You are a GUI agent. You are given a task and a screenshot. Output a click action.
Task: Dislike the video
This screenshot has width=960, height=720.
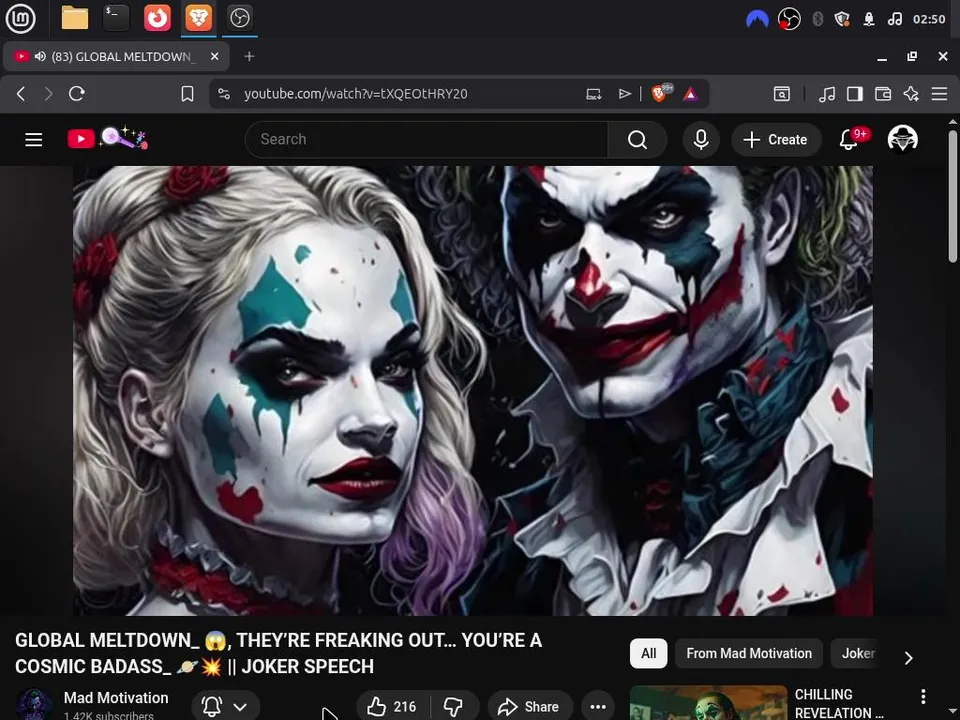pyautogui.click(x=454, y=707)
